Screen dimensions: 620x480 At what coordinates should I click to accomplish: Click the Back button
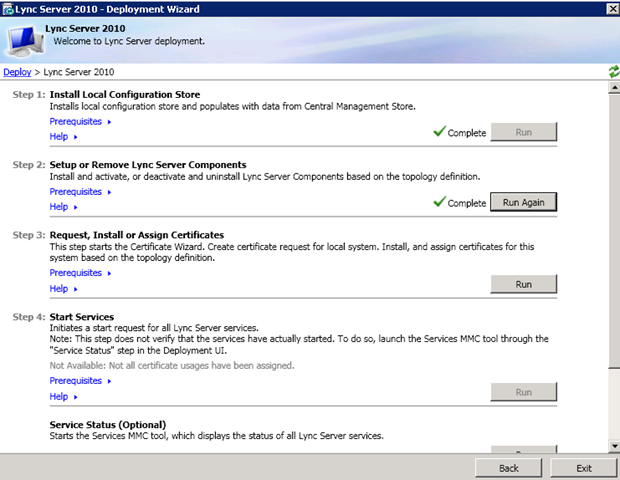click(508, 468)
